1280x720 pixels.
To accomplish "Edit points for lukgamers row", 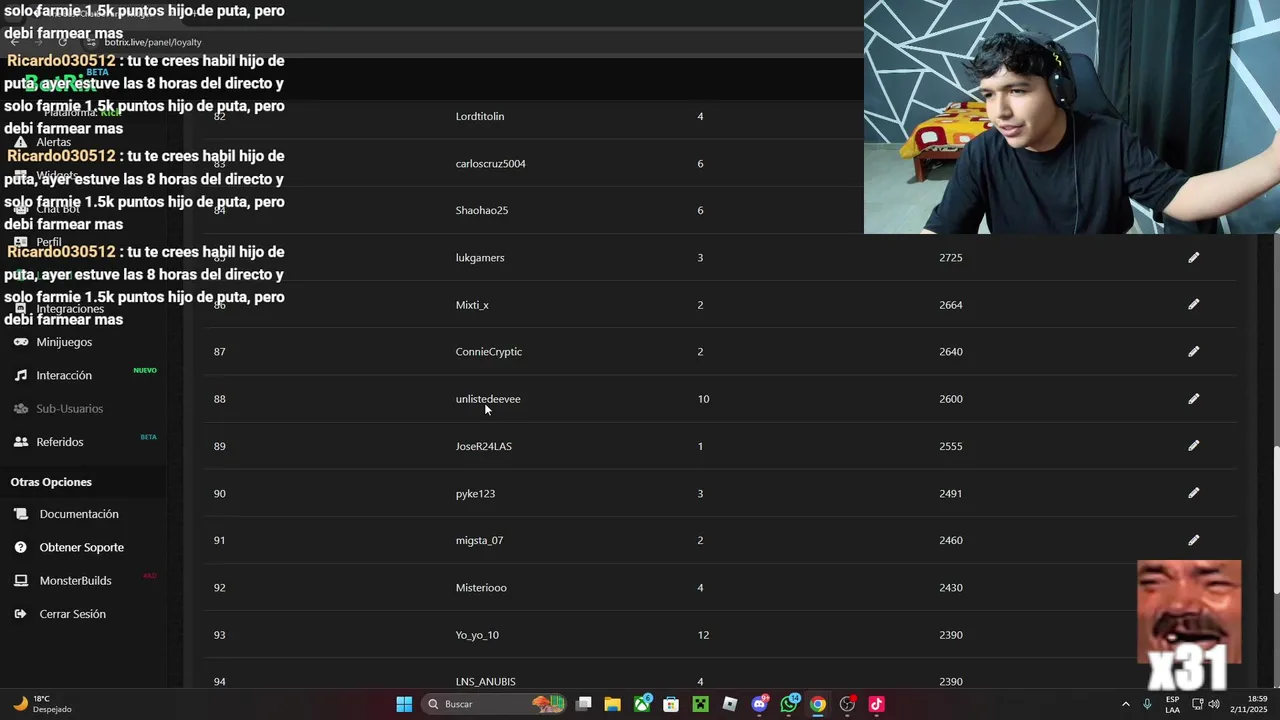I will click(x=1193, y=258).
